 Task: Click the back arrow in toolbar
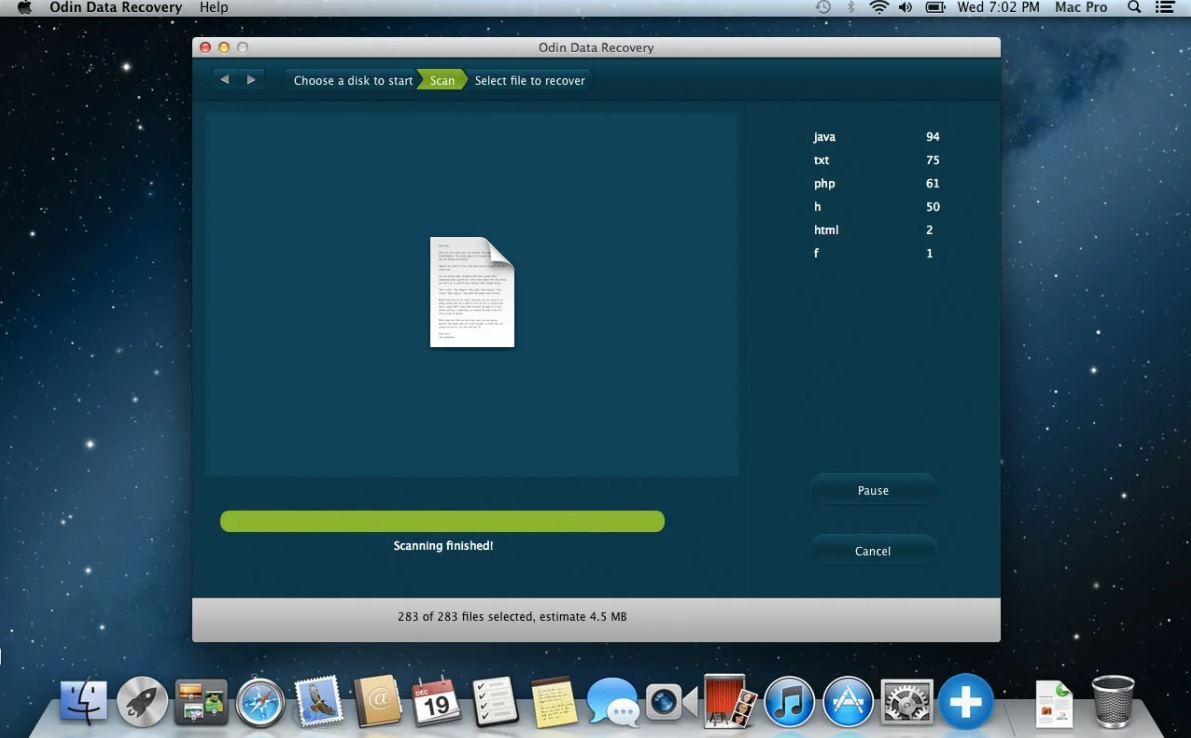[224, 79]
